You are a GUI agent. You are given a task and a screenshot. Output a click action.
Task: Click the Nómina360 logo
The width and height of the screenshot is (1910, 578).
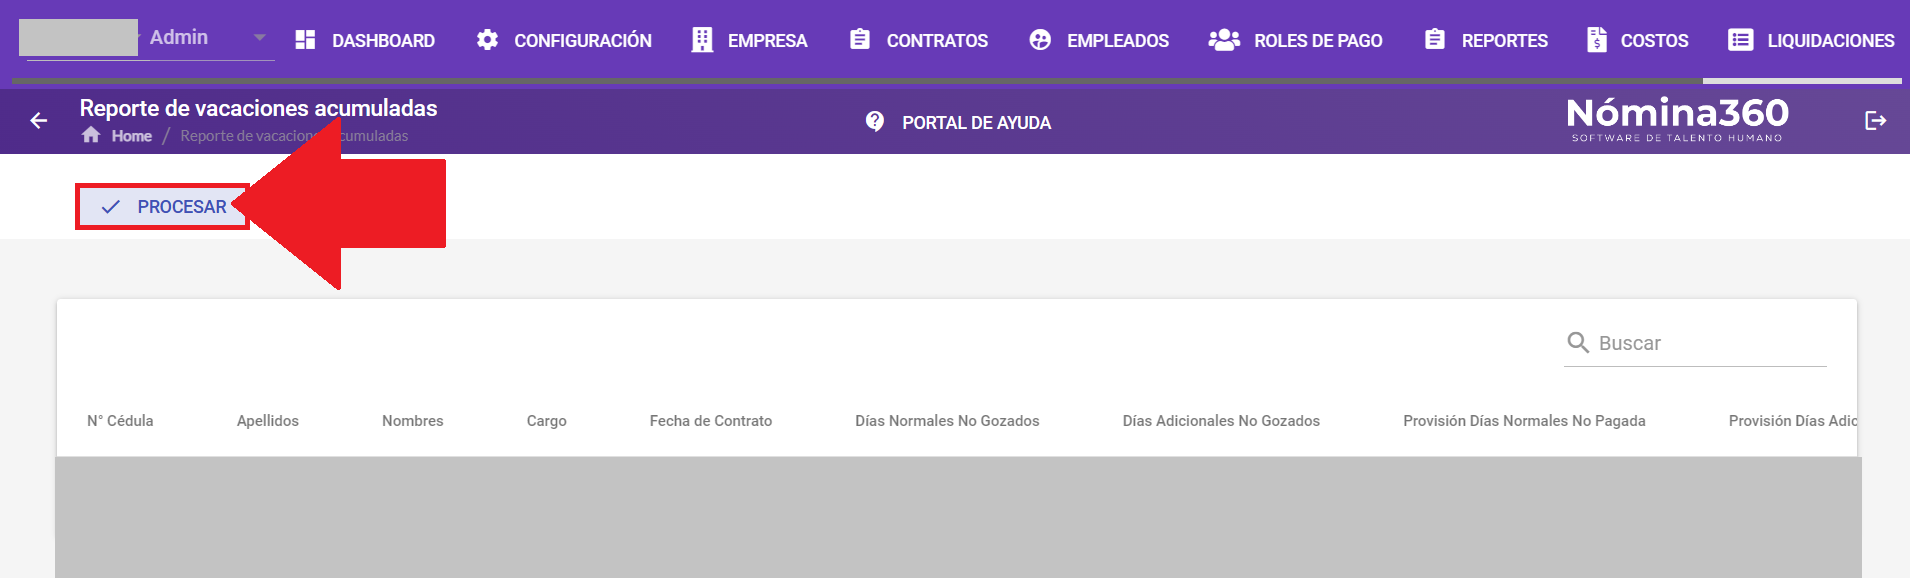[1678, 120]
